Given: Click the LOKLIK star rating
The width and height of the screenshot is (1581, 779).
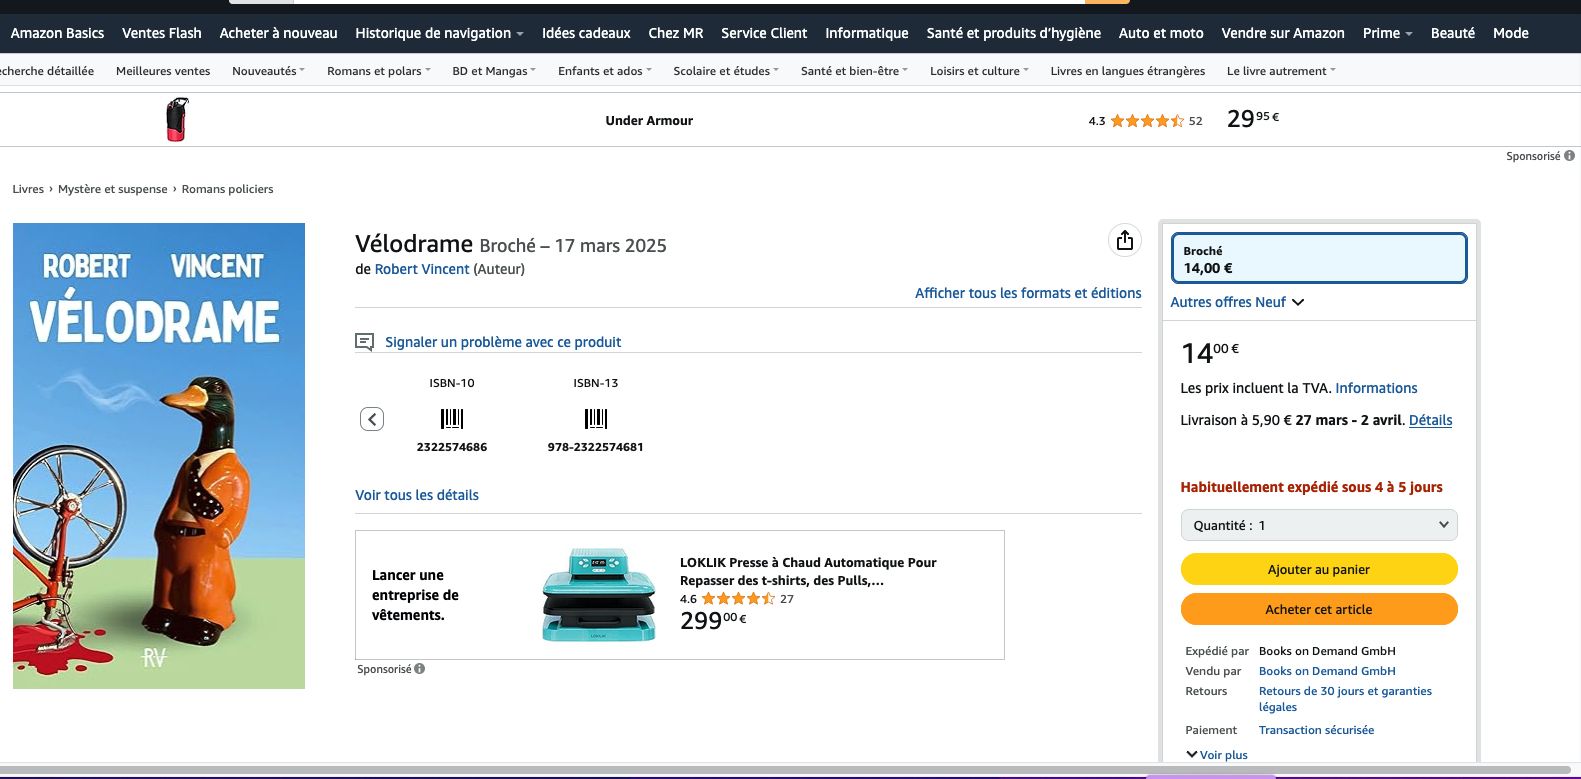Looking at the screenshot, I should (738, 599).
